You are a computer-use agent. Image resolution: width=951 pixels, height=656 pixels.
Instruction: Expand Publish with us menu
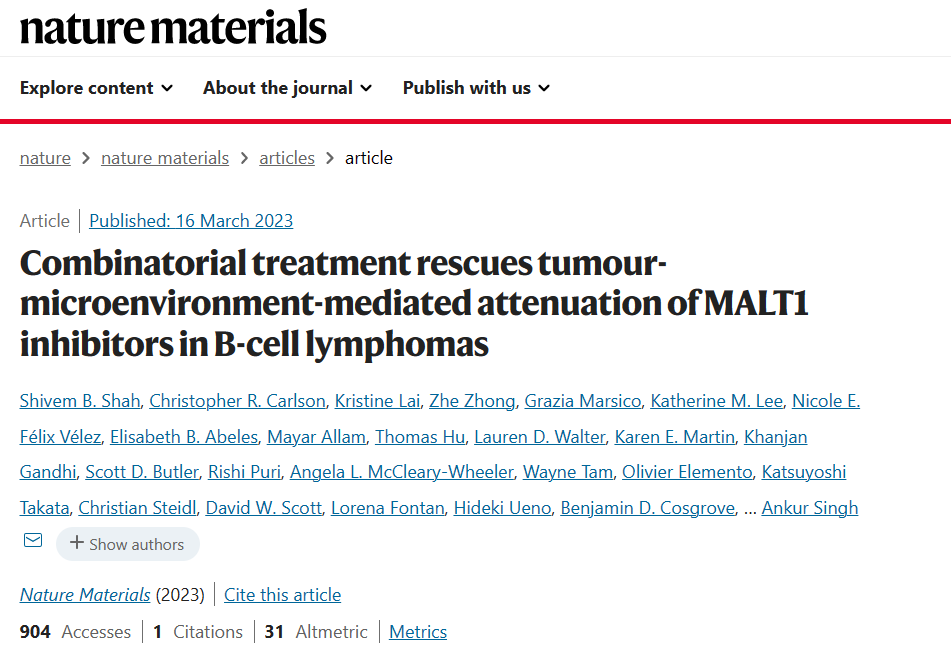click(x=477, y=88)
